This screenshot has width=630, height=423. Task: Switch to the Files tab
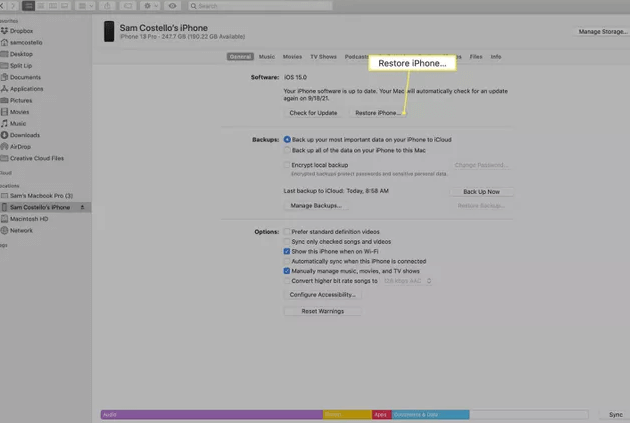pos(476,57)
